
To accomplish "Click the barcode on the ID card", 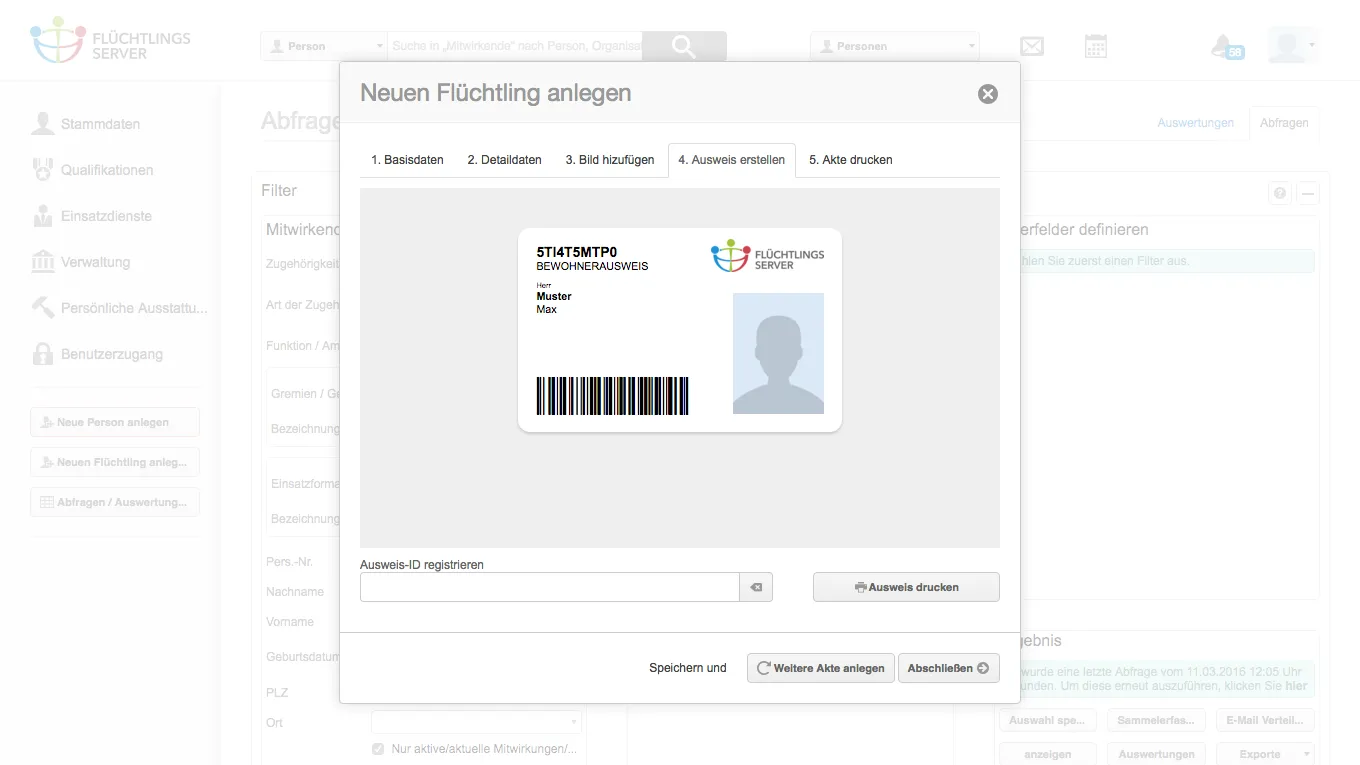I will (613, 396).
